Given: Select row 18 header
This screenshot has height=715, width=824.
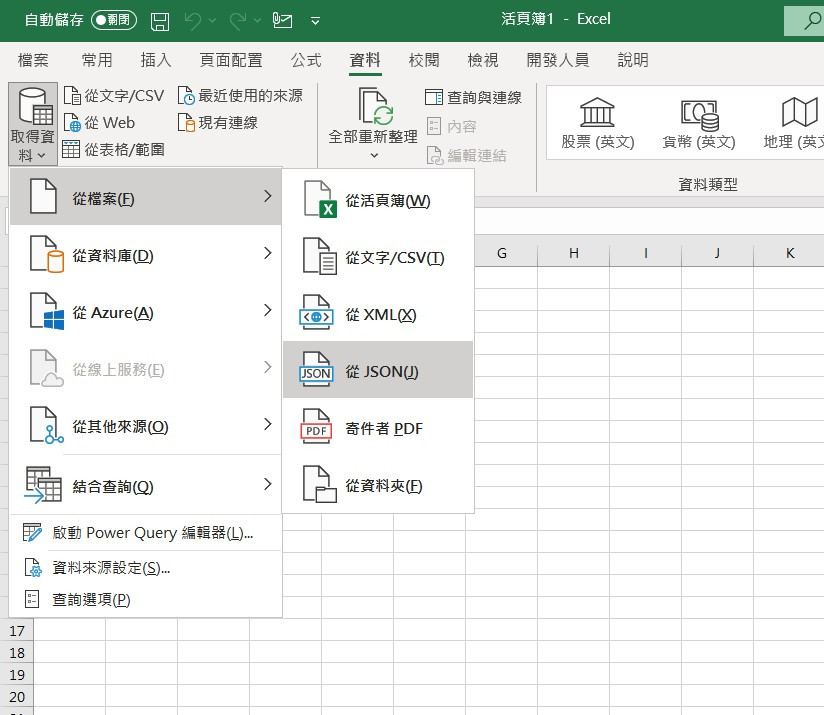Looking at the screenshot, I should click(17, 653).
